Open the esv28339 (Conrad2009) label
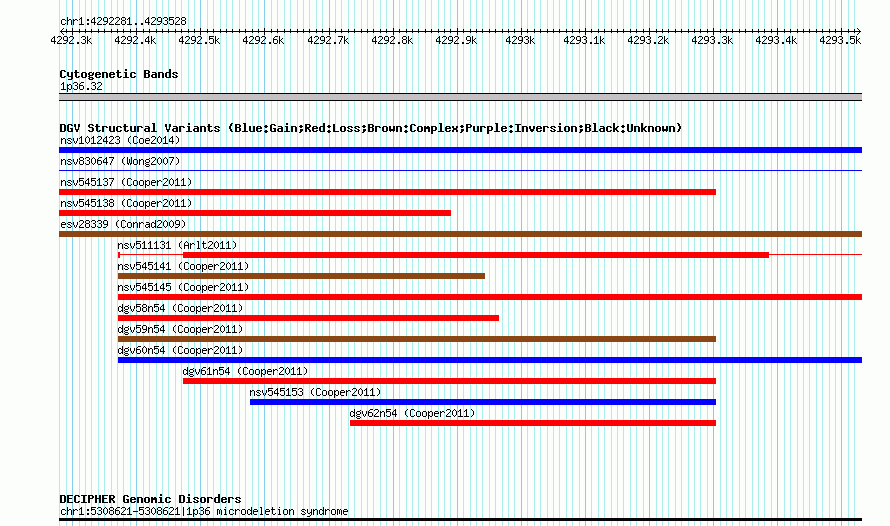This screenshot has width=890, height=526. 123,224
